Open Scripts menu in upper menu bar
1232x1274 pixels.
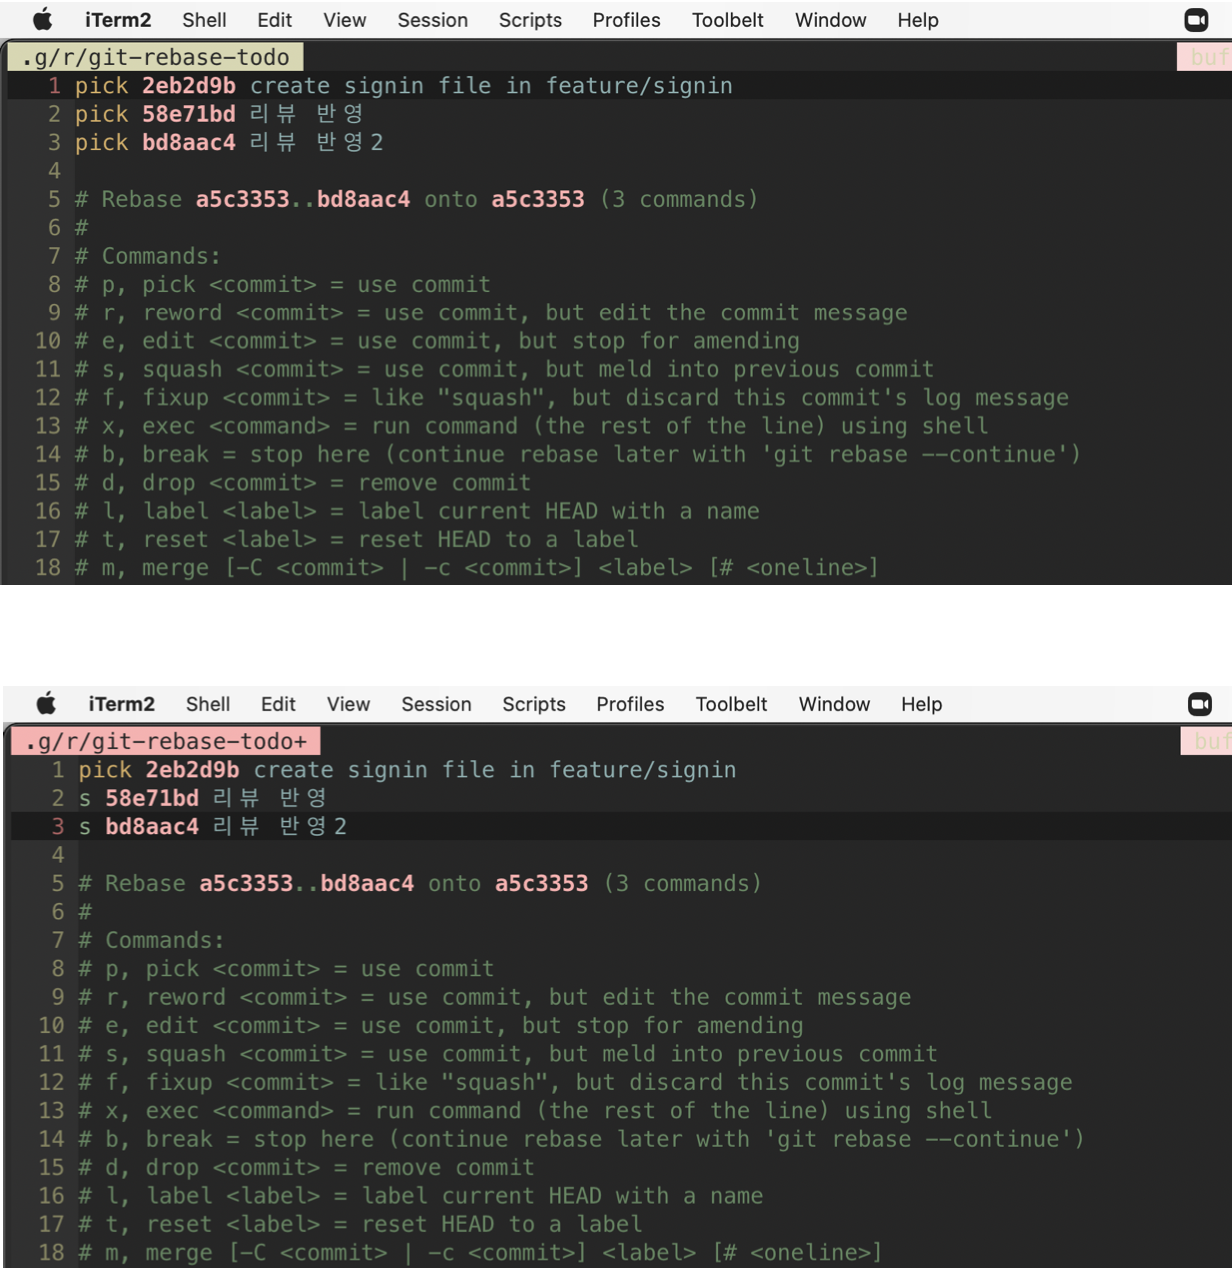pyautogui.click(x=530, y=20)
